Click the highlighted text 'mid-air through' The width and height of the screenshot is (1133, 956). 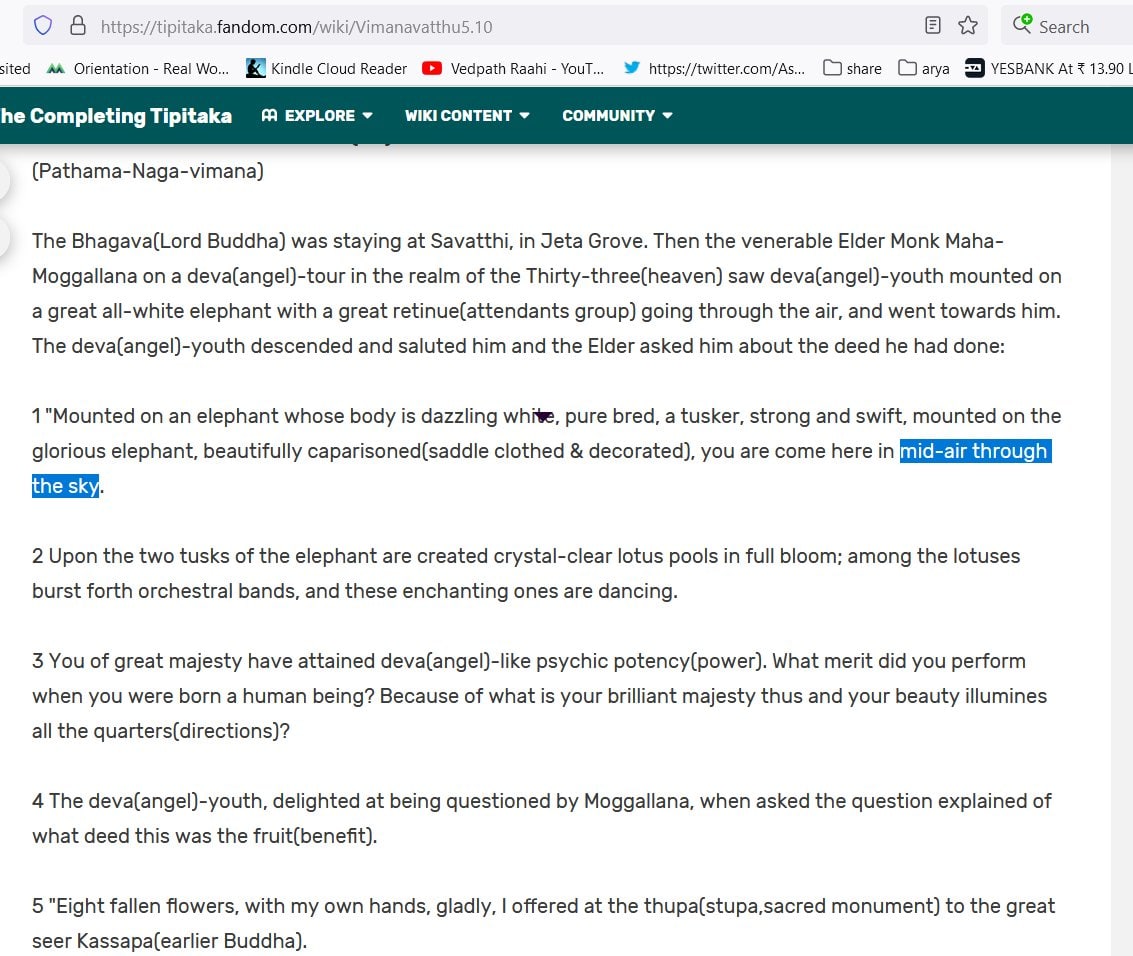pyautogui.click(x=975, y=451)
